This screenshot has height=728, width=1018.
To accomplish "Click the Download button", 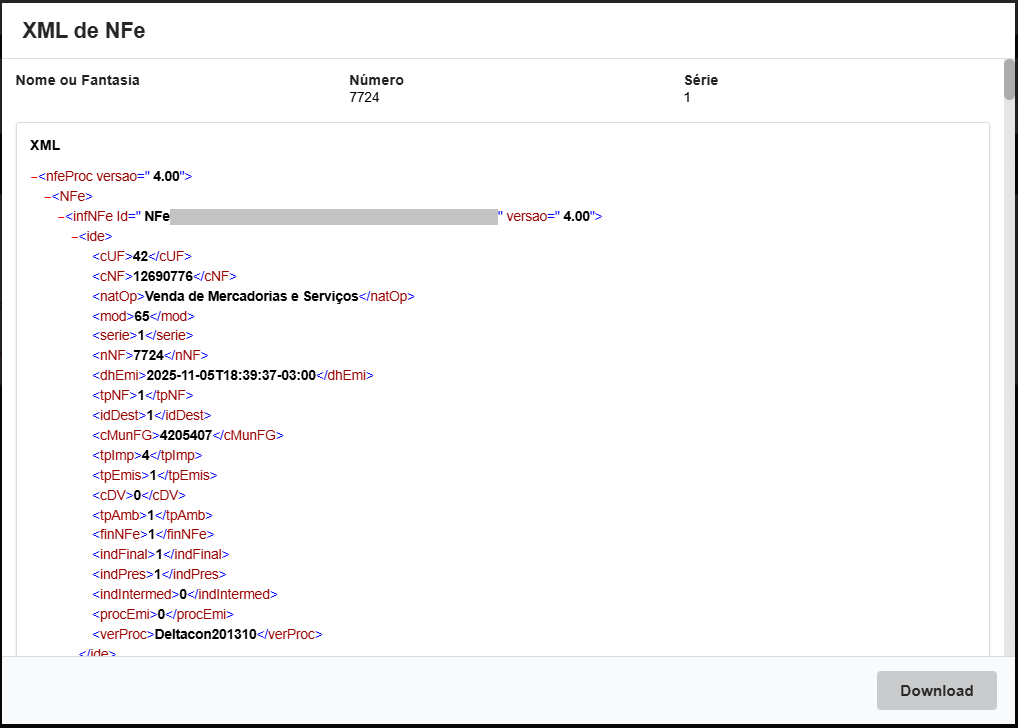I will point(936,691).
